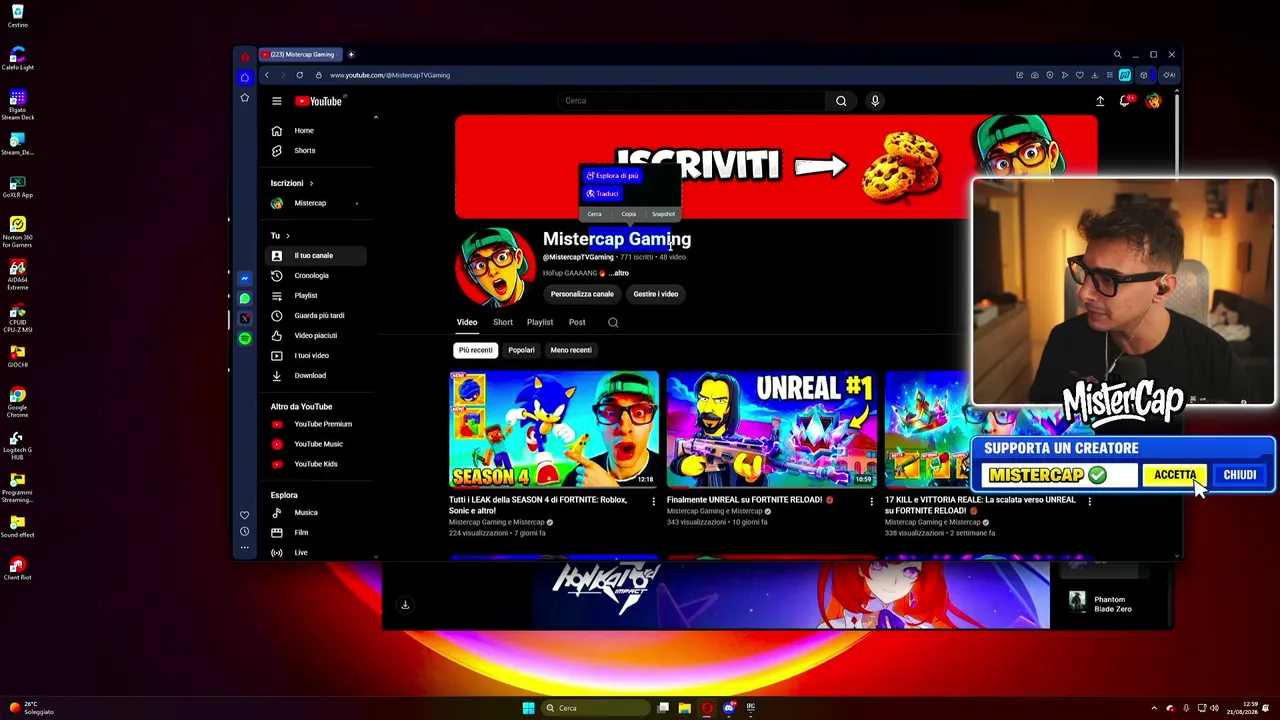
Task: Open File Explorer from taskbar
Action: (684, 708)
